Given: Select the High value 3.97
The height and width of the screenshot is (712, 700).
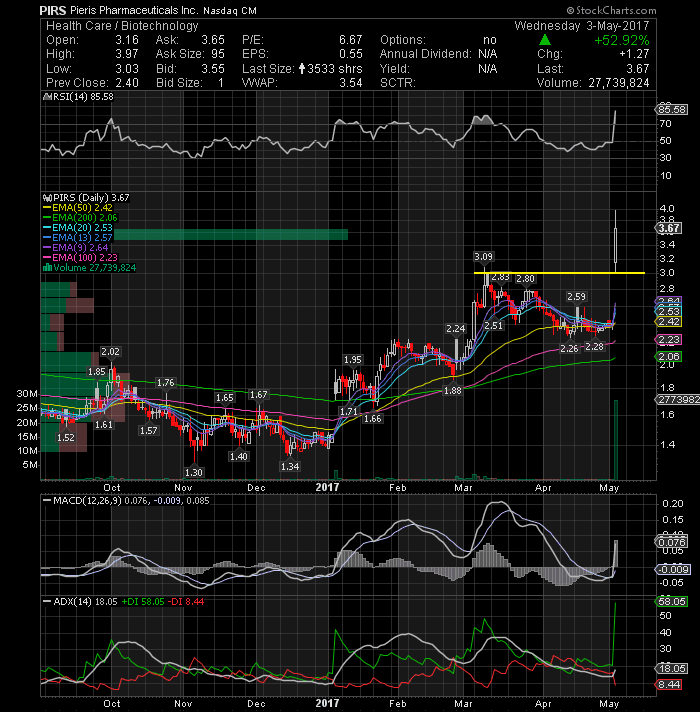Looking at the screenshot, I should pos(127,54).
